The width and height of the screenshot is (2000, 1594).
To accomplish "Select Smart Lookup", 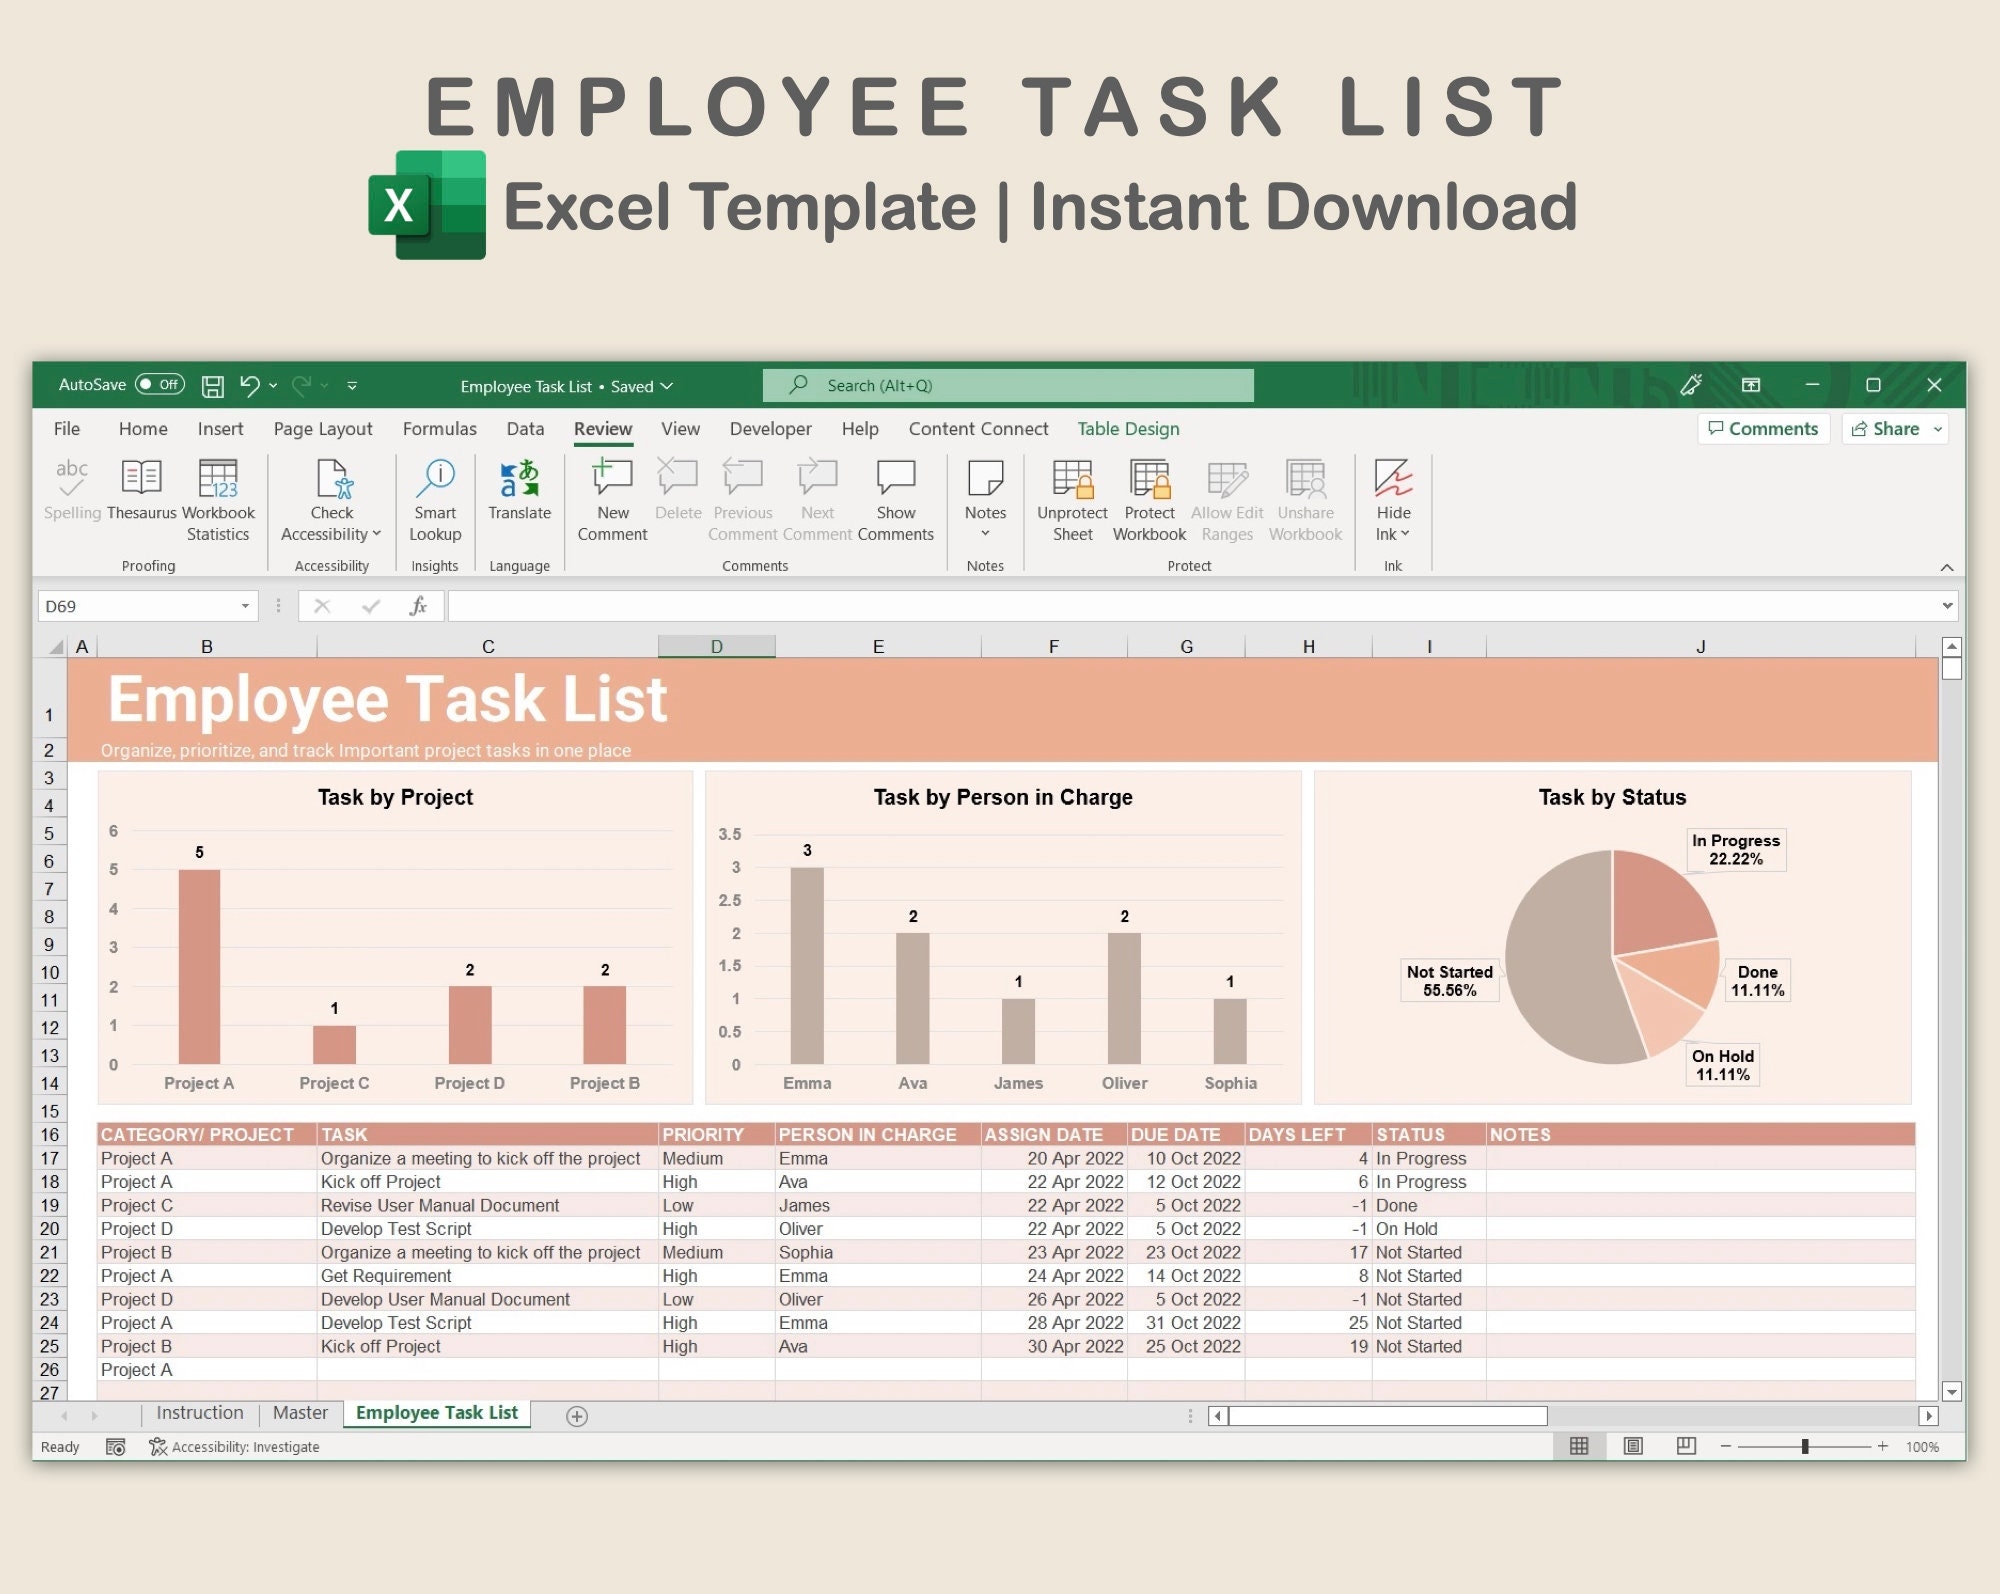I will pos(435,497).
